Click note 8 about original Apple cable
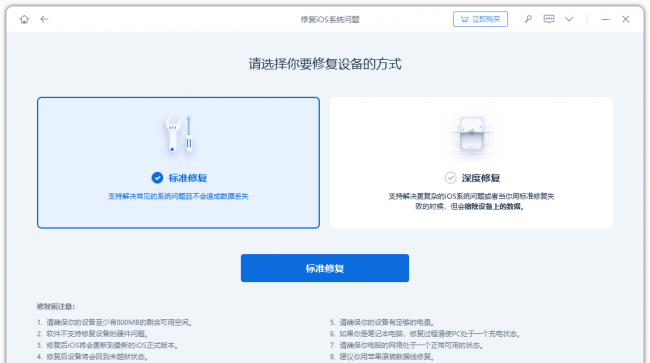The height and width of the screenshot is (363, 650). click(382, 356)
